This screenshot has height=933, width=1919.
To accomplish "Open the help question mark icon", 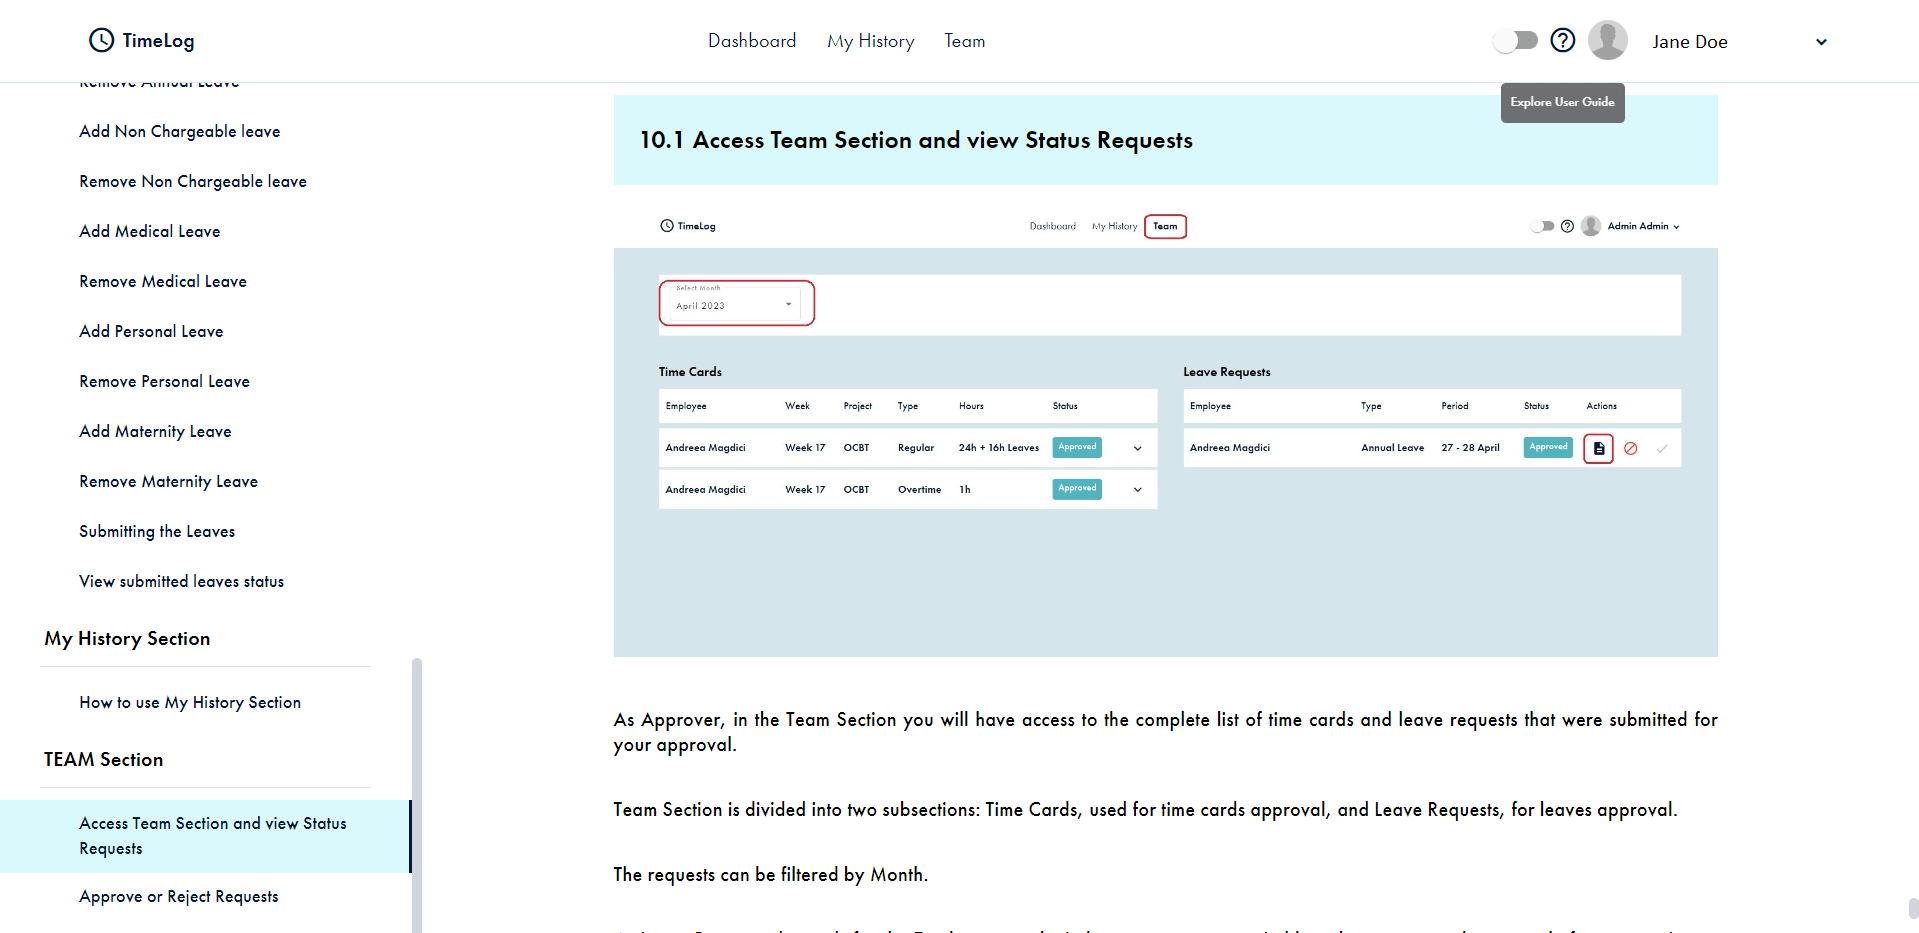I will click(x=1562, y=40).
